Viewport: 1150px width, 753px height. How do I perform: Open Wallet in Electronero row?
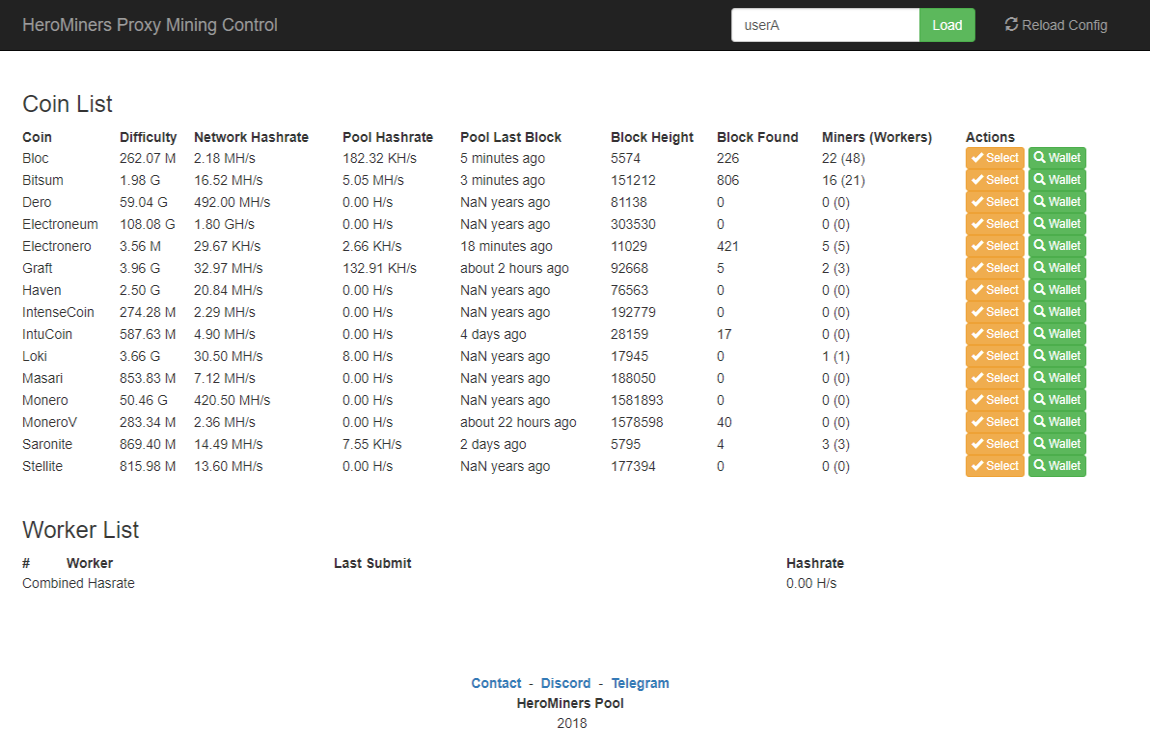(x=1057, y=246)
